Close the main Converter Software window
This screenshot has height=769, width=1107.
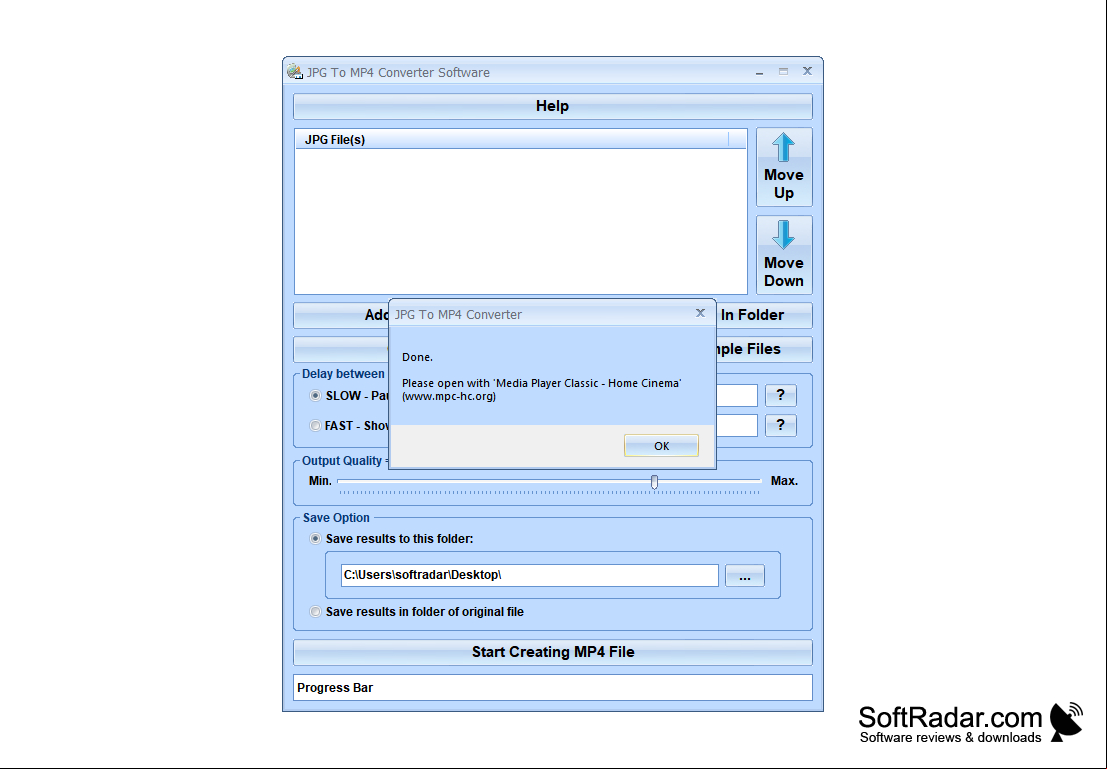pyautogui.click(x=807, y=71)
